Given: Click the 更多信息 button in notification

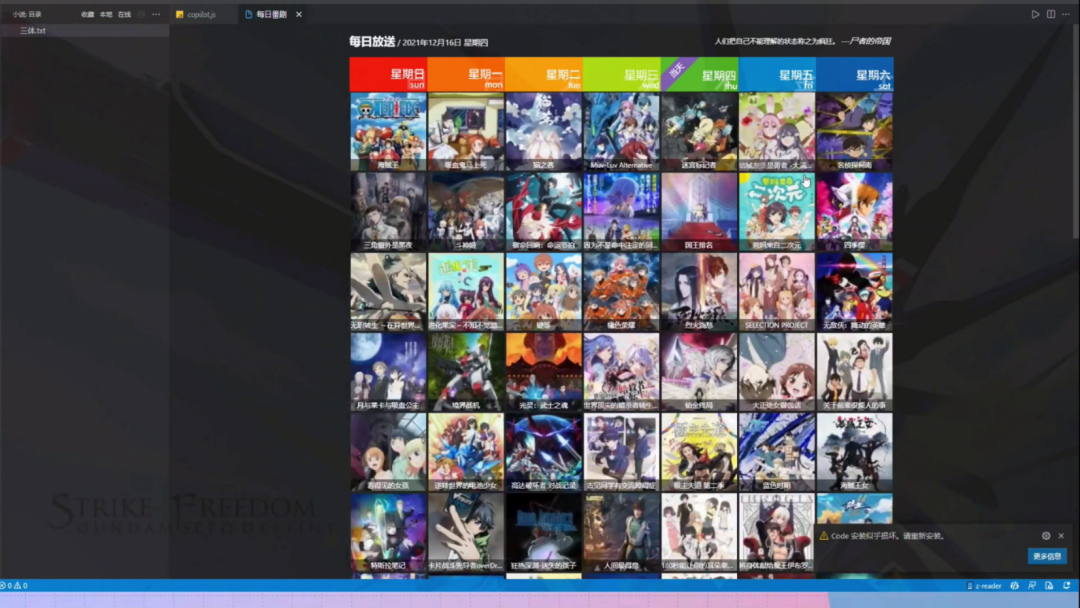Looking at the screenshot, I should tap(1047, 556).
